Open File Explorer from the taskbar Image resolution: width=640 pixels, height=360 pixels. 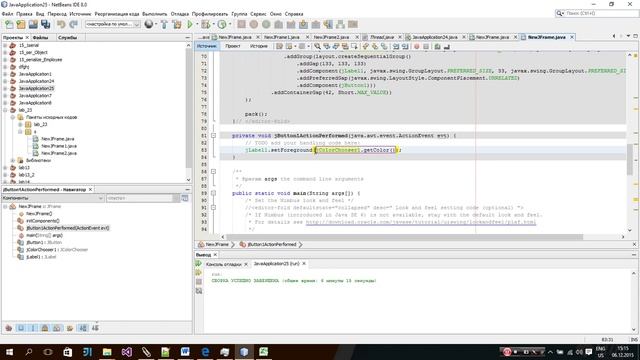[x=107, y=351]
